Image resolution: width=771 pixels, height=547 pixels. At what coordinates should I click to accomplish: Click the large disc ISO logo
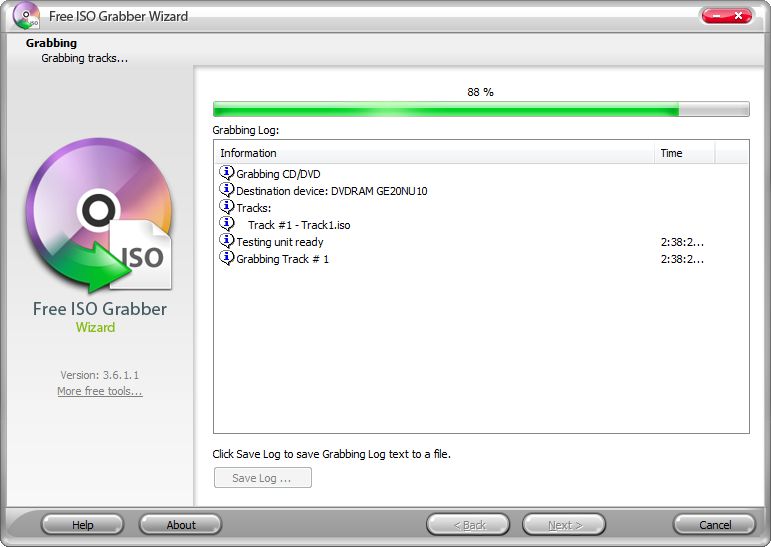(x=100, y=215)
